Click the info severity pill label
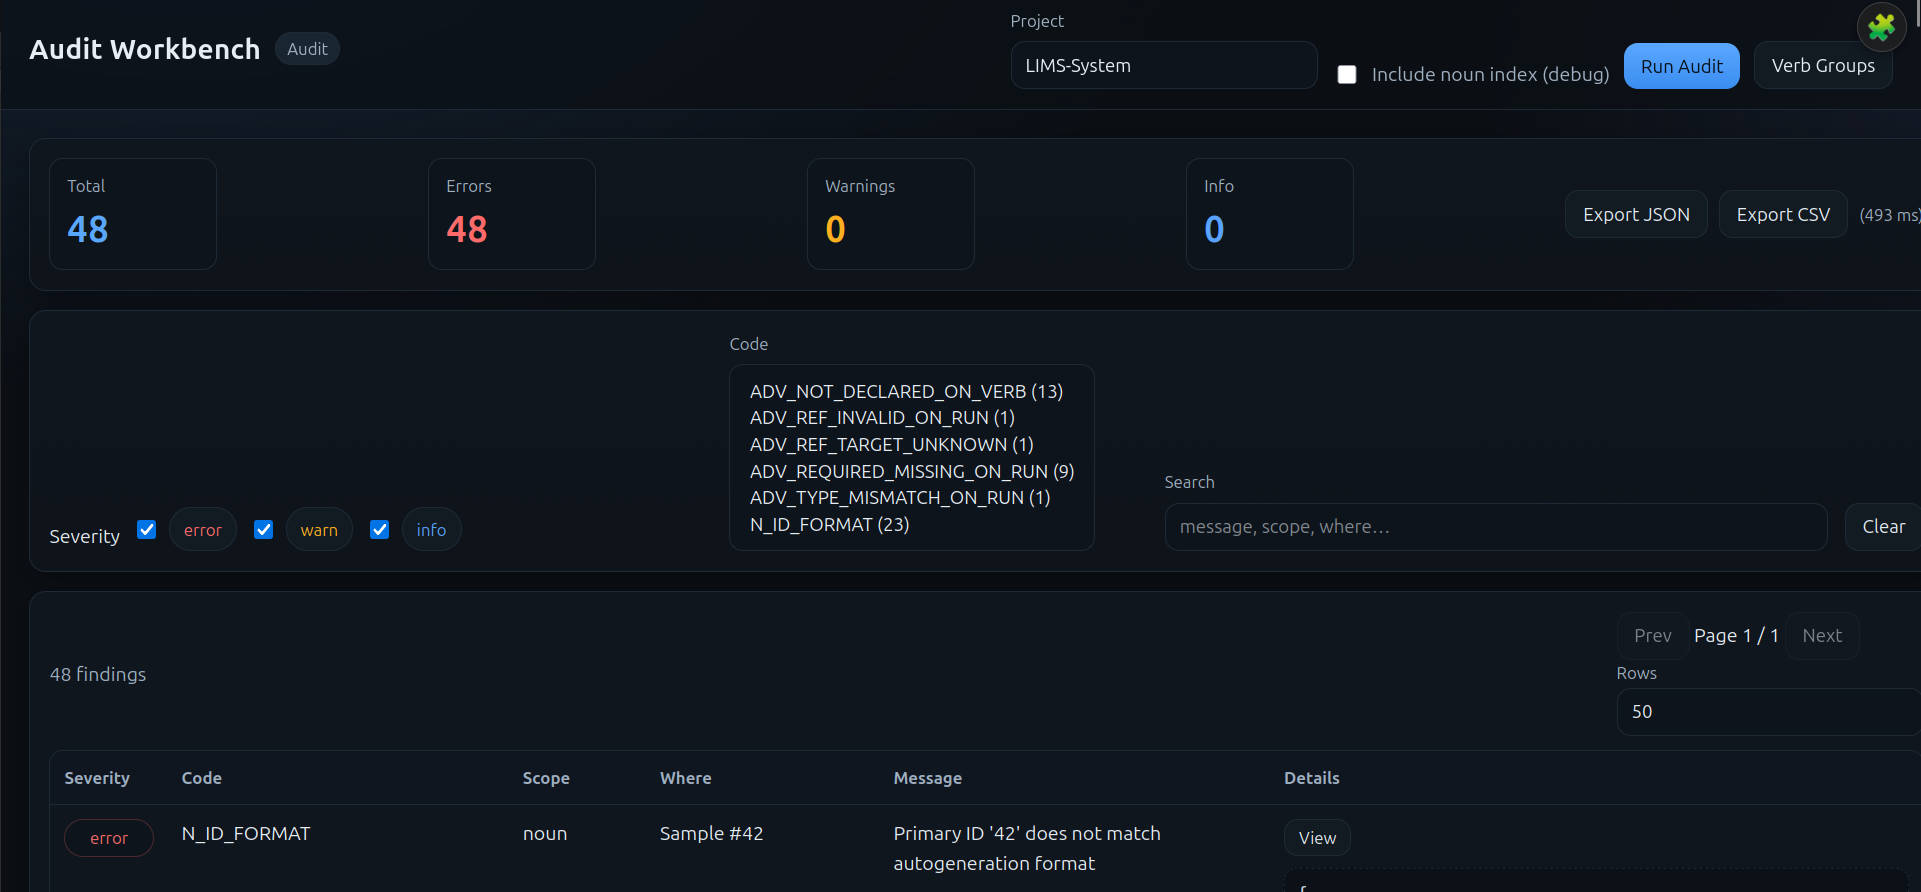 [431, 530]
